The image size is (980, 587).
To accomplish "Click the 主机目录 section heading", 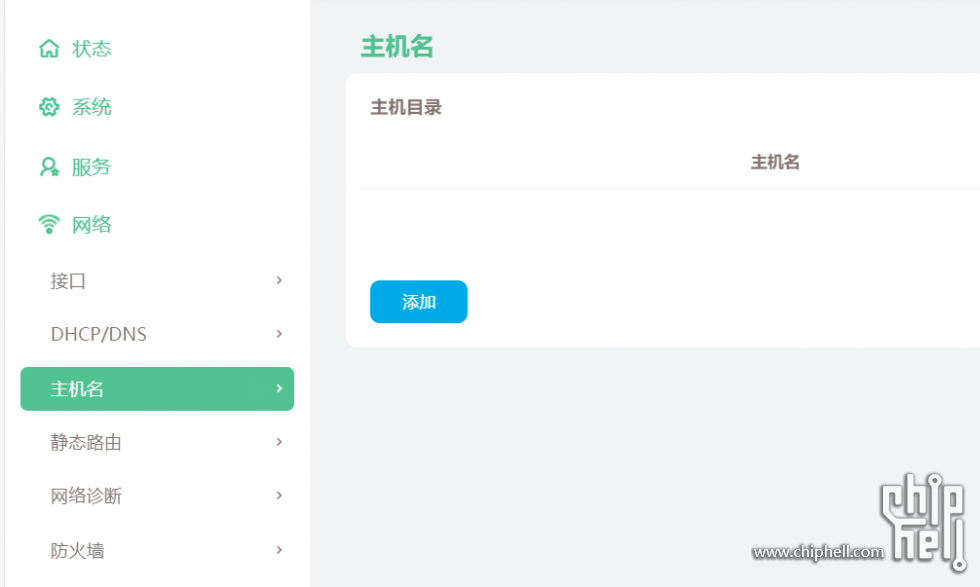I will click(406, 108).
